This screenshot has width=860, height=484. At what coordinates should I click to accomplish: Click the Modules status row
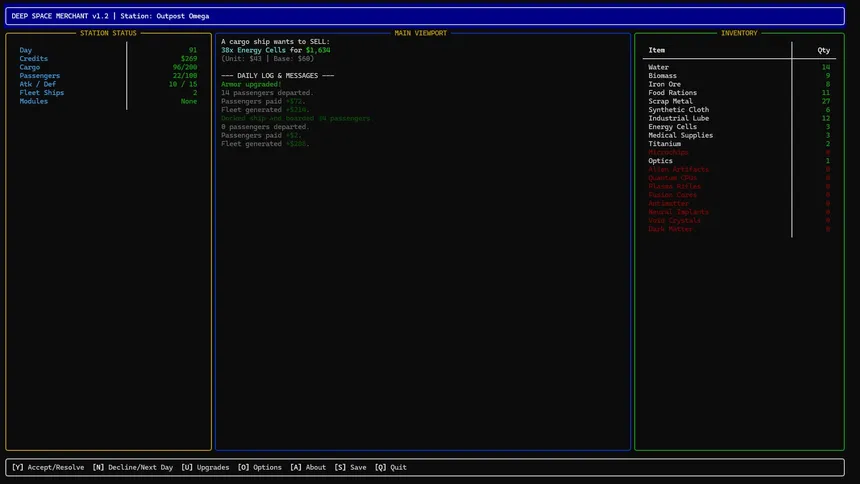pyautogui.click(x=34, y=101)
